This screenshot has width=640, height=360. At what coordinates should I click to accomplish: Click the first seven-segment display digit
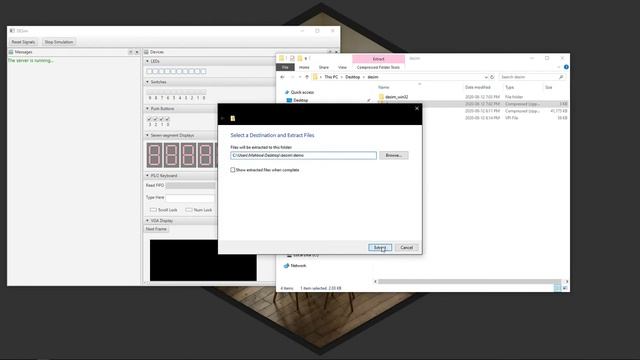click(x=154, y=155)
